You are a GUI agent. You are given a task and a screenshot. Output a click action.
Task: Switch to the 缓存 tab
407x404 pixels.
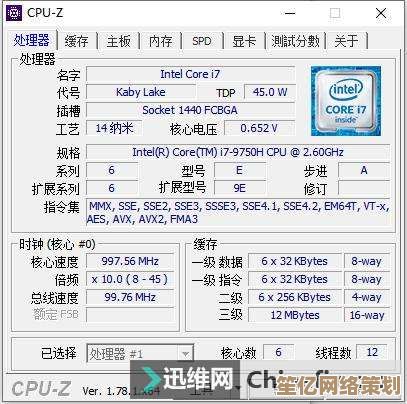coord(77,41)
